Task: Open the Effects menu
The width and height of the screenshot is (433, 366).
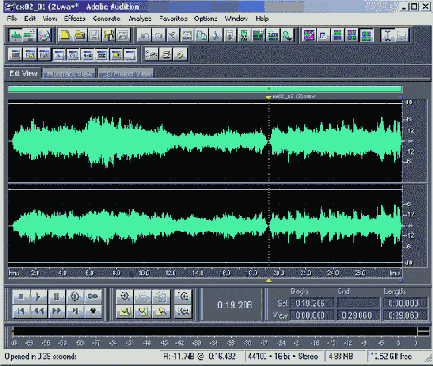Action: click(x=75, y=19)
